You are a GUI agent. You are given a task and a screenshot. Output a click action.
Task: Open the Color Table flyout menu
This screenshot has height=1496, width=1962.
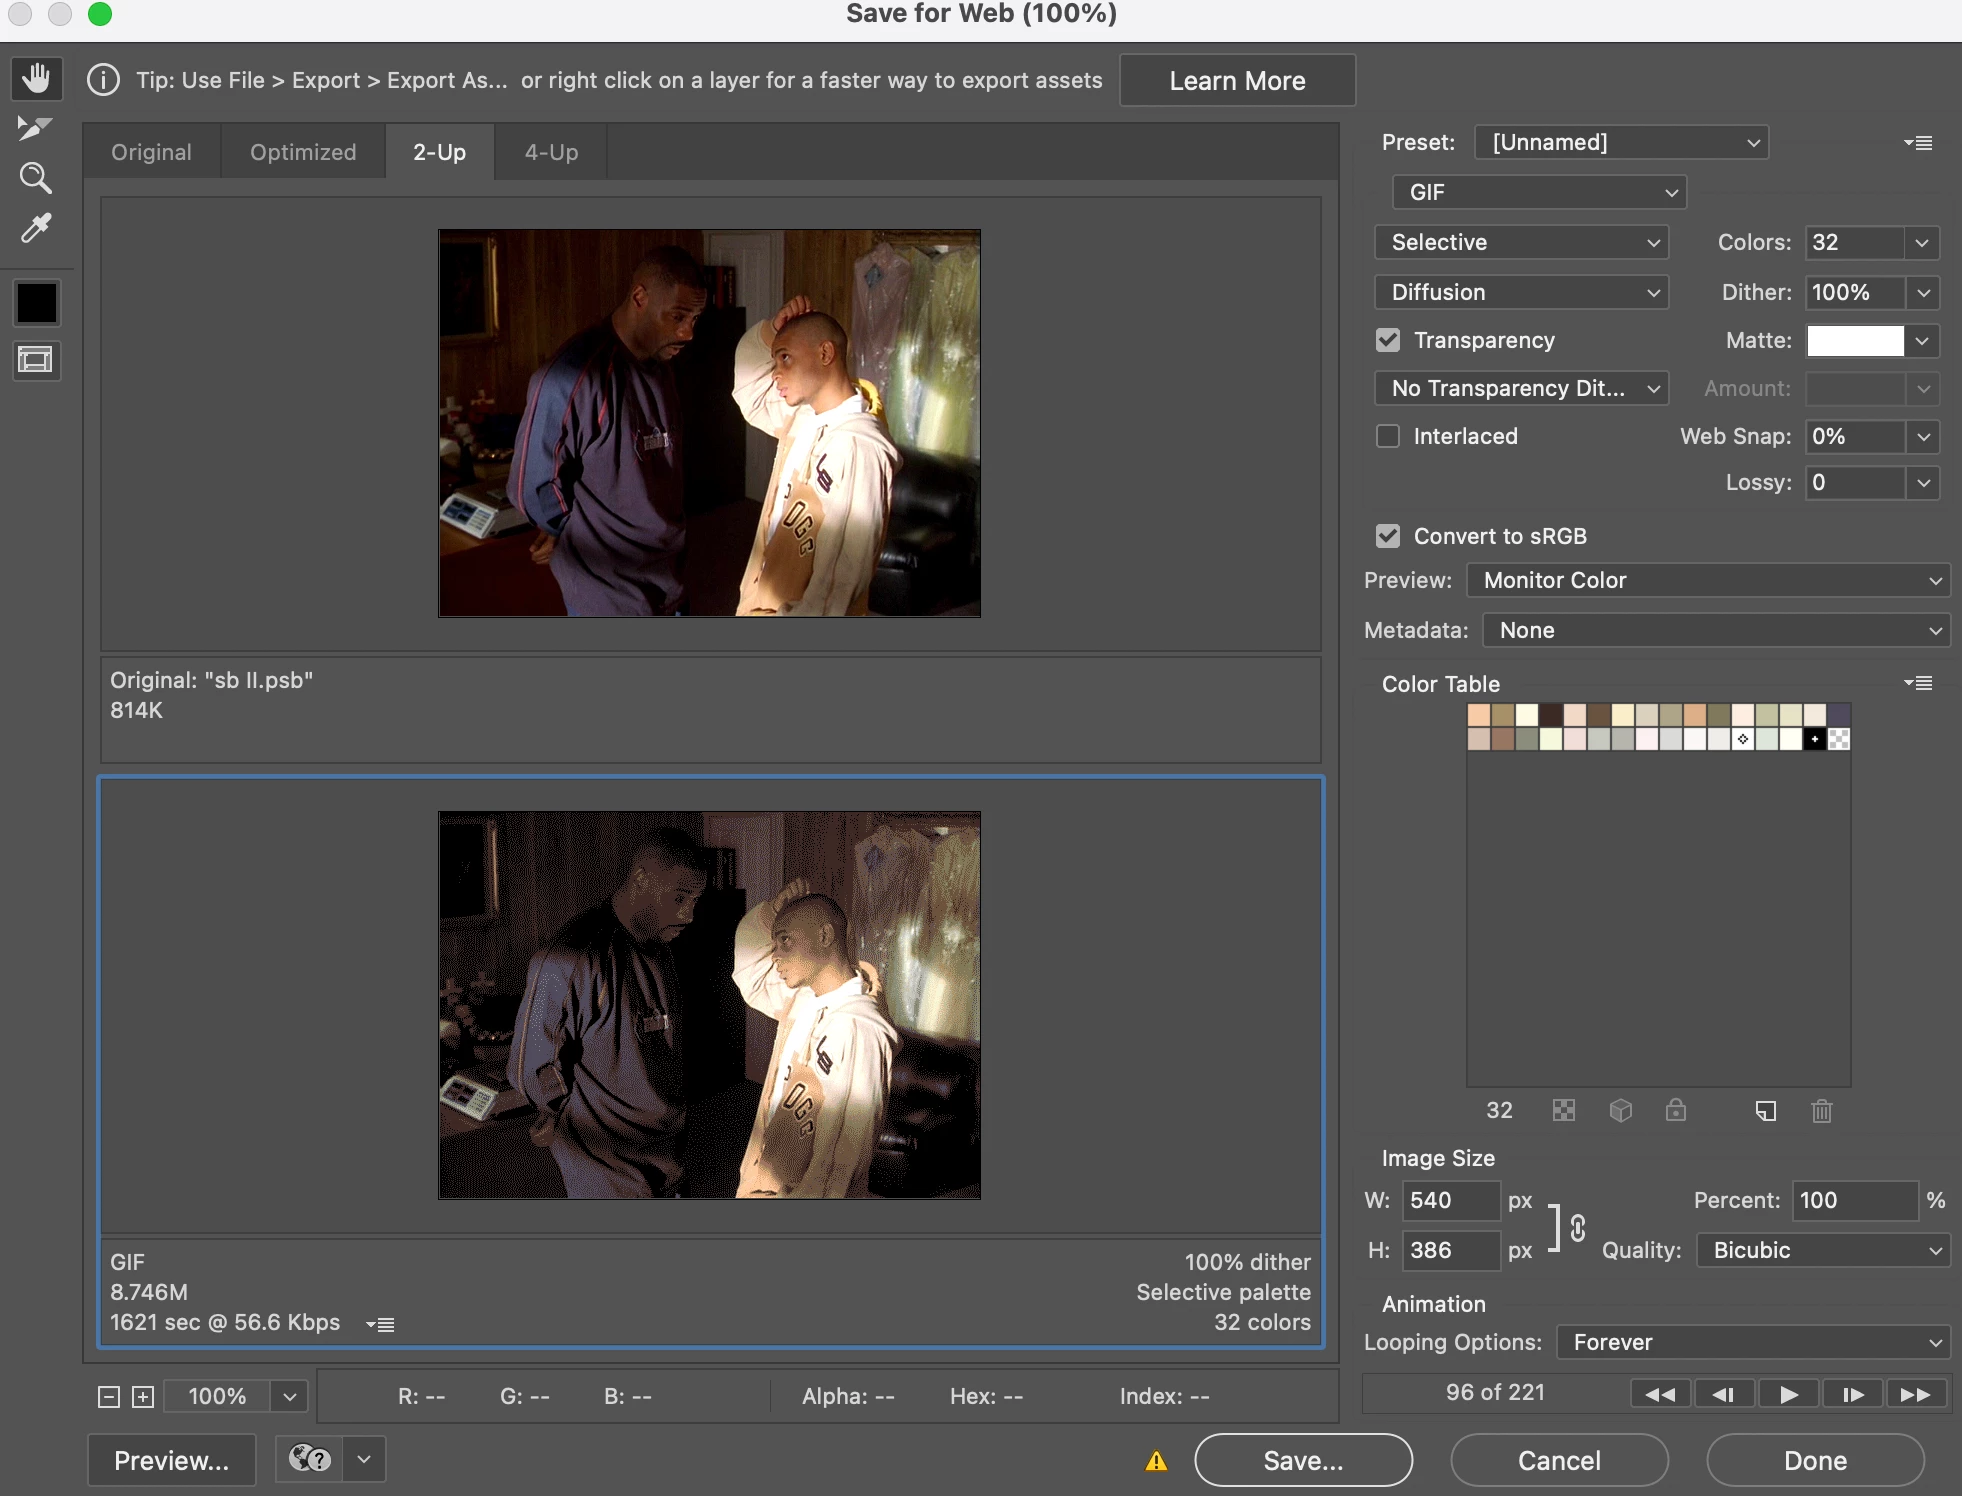pyautogui.click(x=1918, y=683)
